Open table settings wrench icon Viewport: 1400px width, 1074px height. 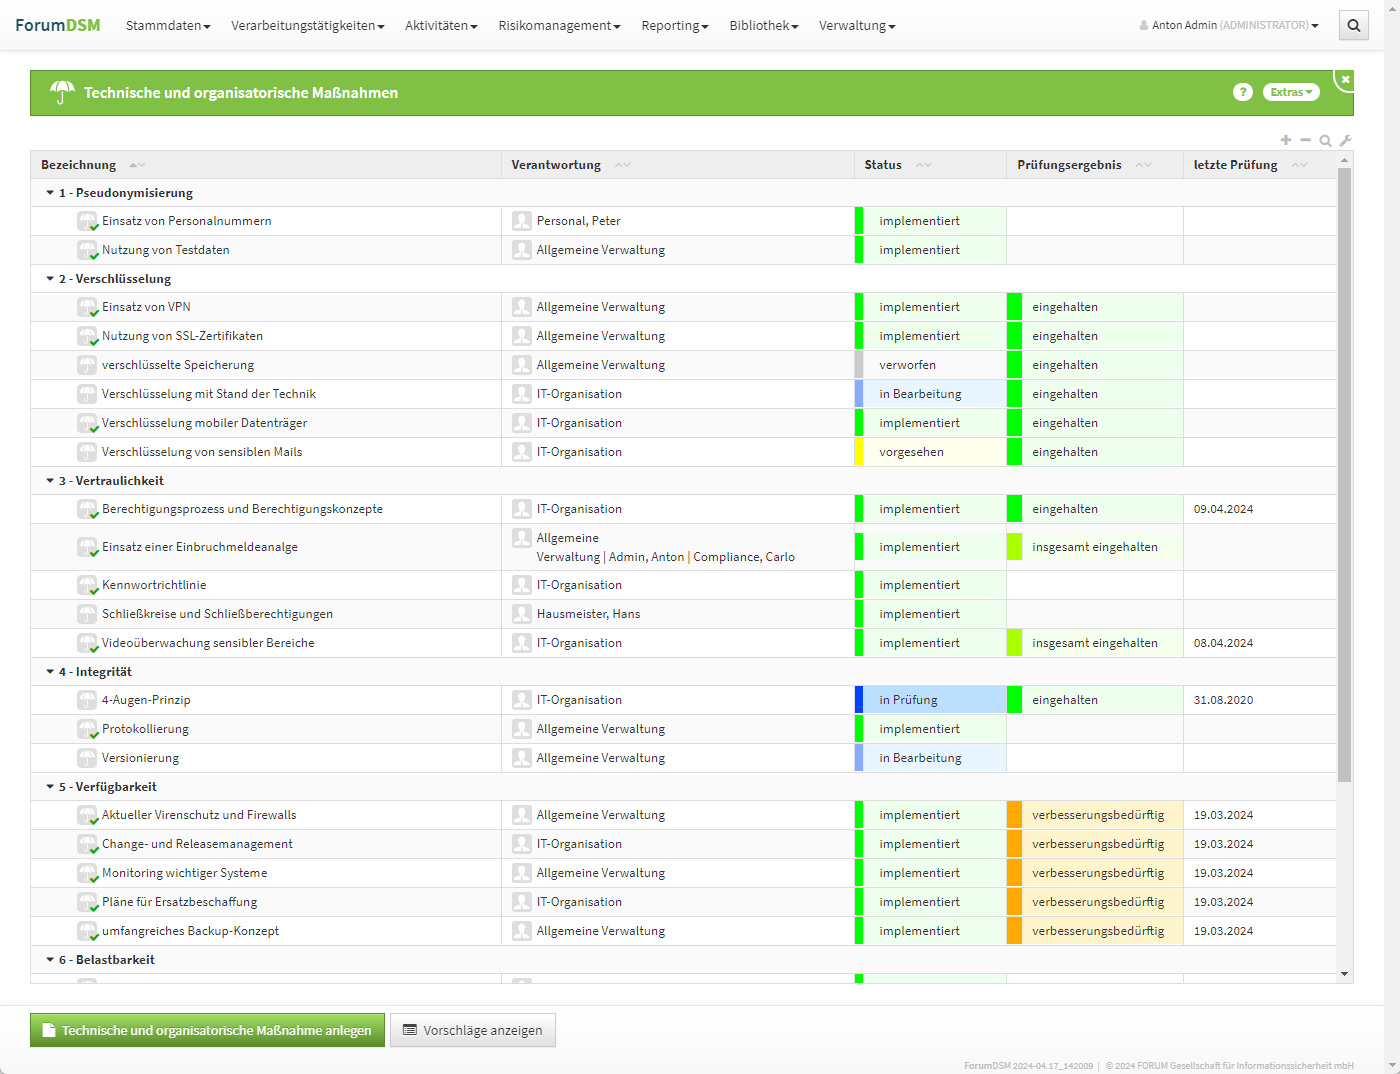(1345, 141)
